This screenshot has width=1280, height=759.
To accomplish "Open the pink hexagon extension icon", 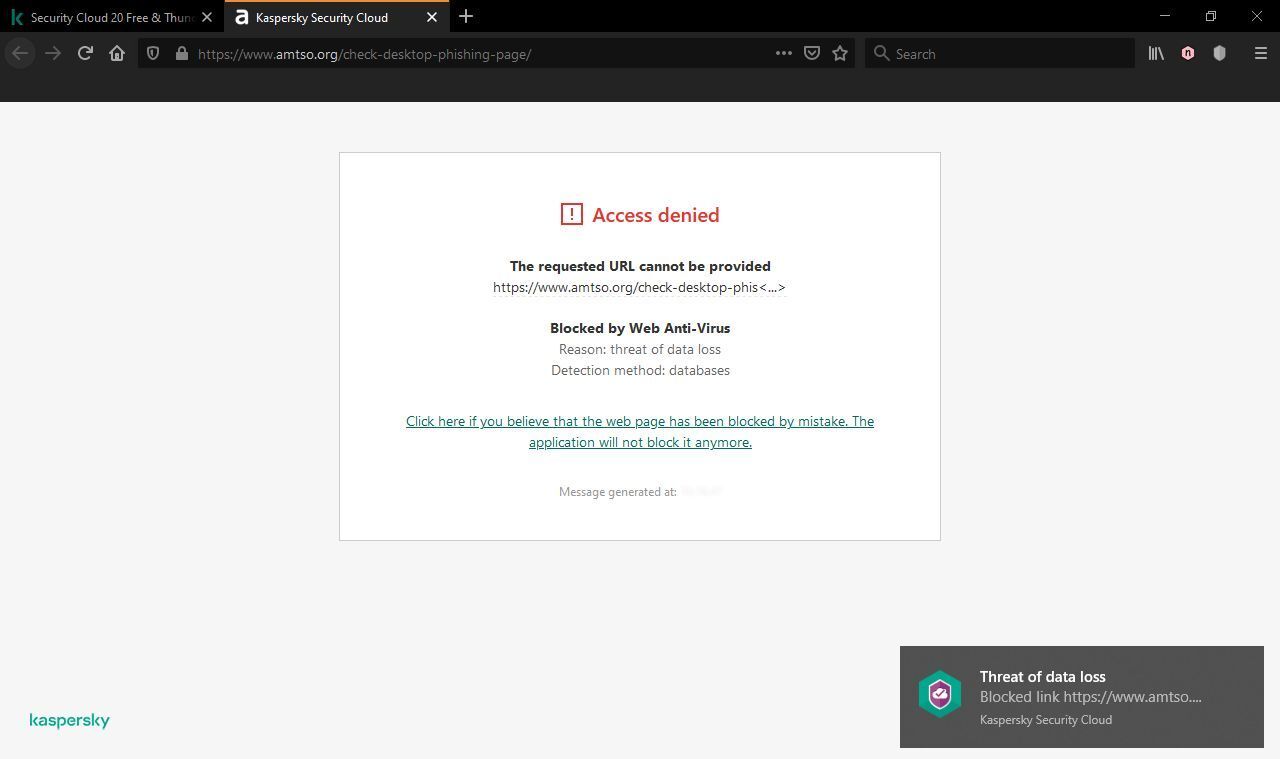I will click(x=1188, y=54).
